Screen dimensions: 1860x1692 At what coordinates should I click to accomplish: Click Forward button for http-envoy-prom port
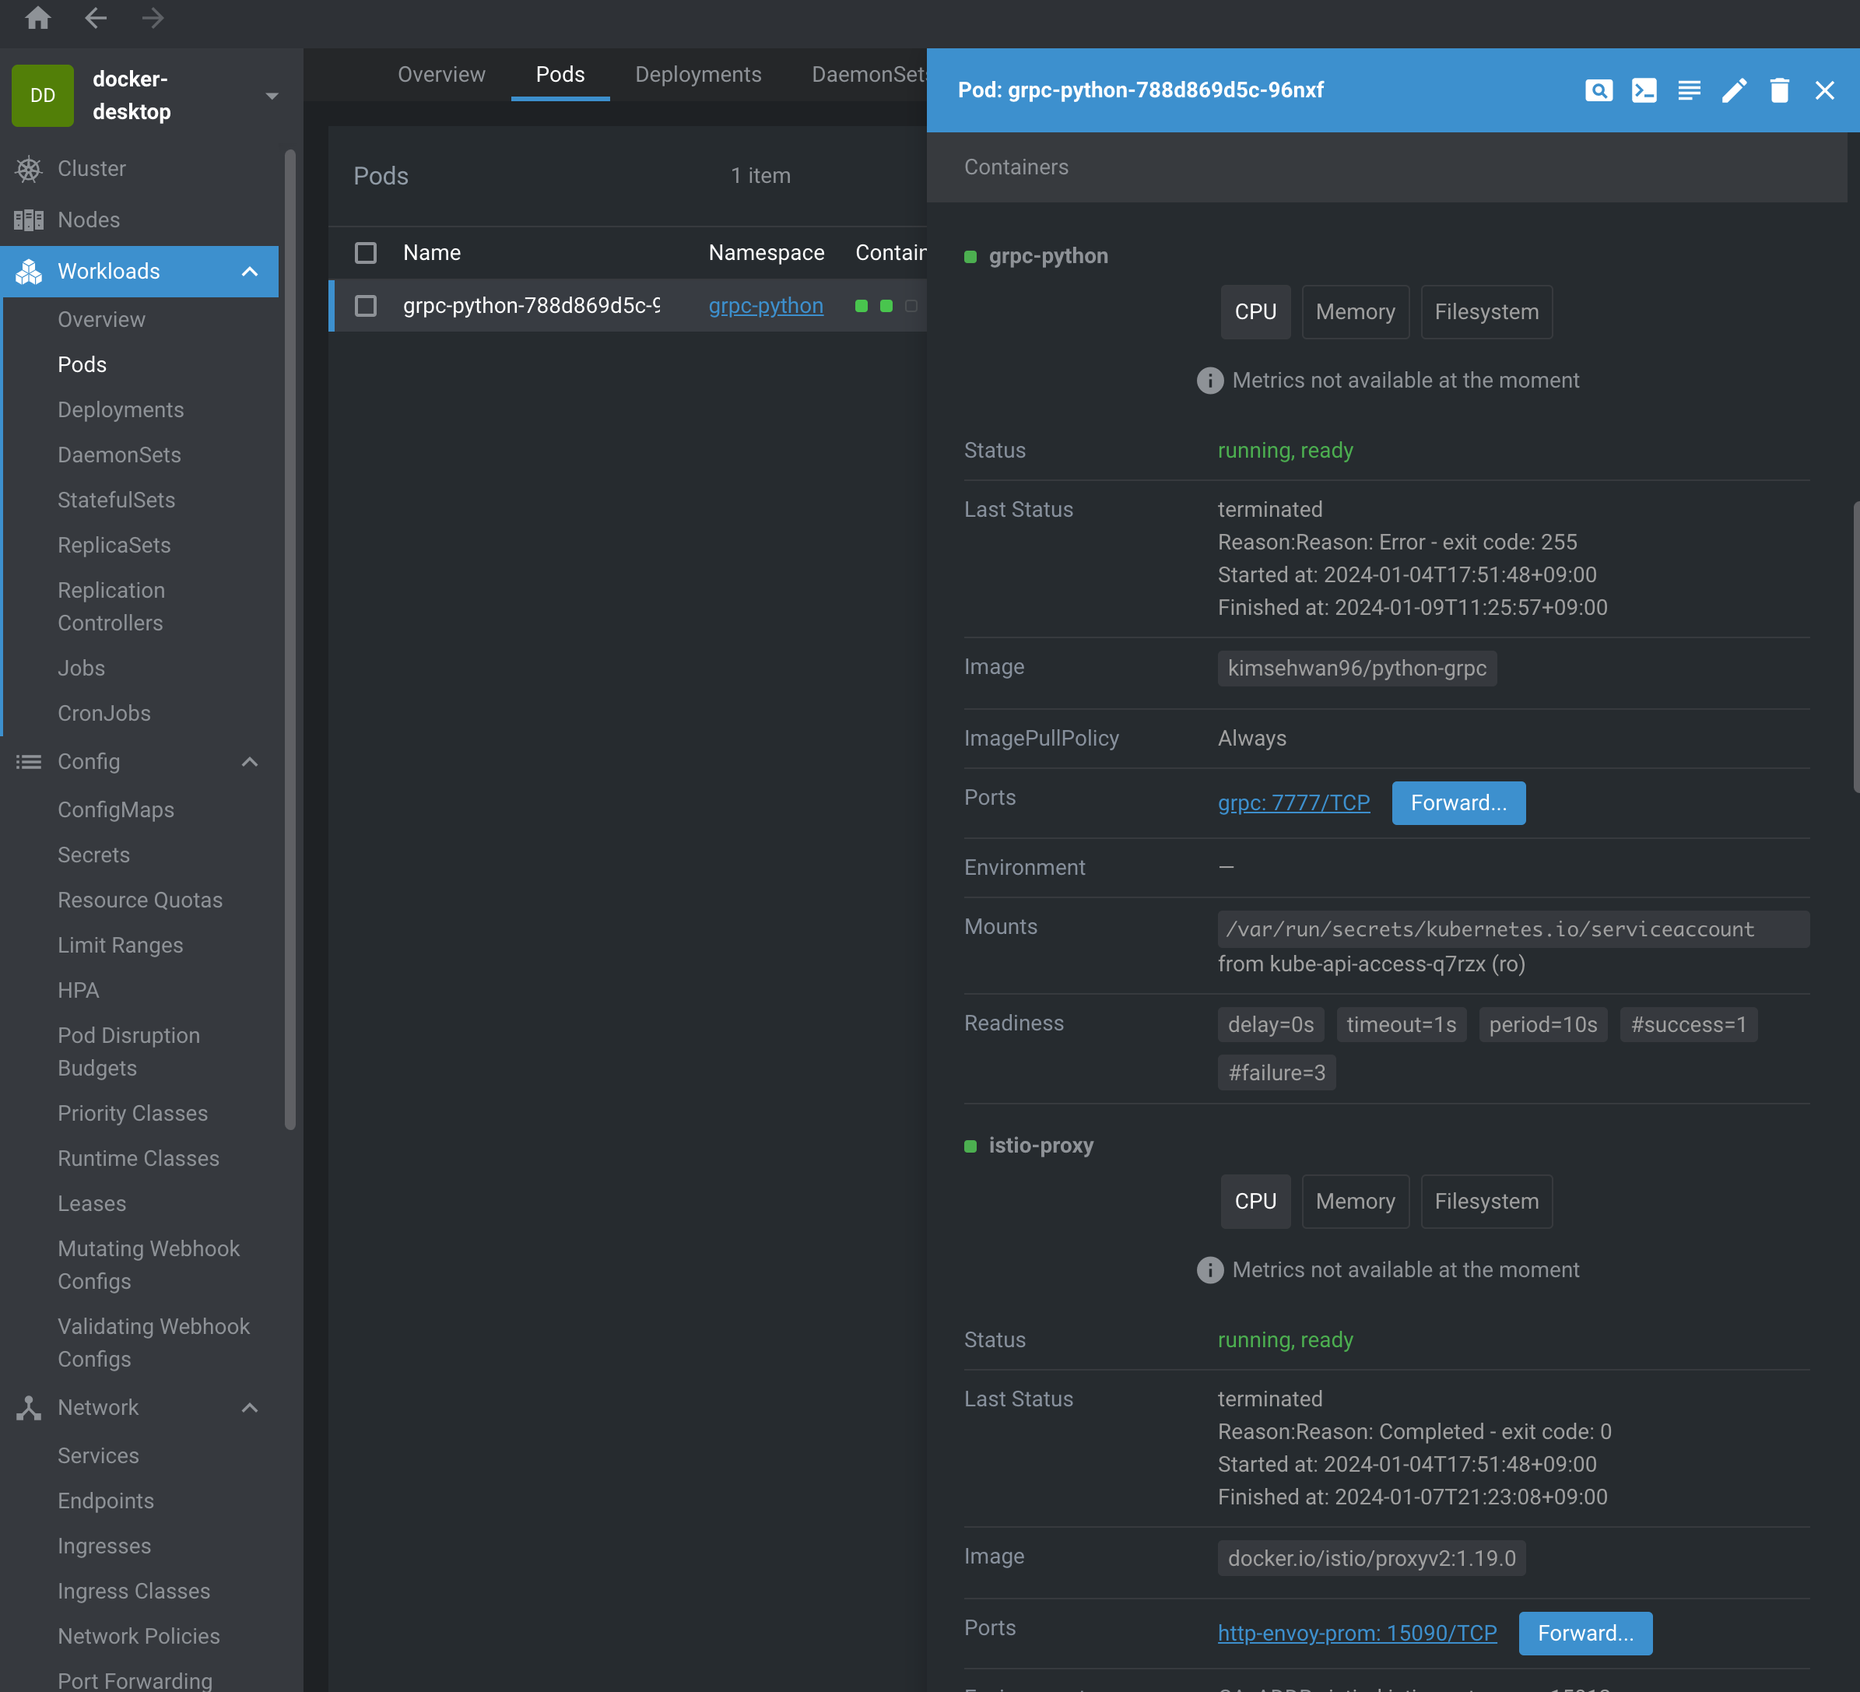pos(1585,1633)
